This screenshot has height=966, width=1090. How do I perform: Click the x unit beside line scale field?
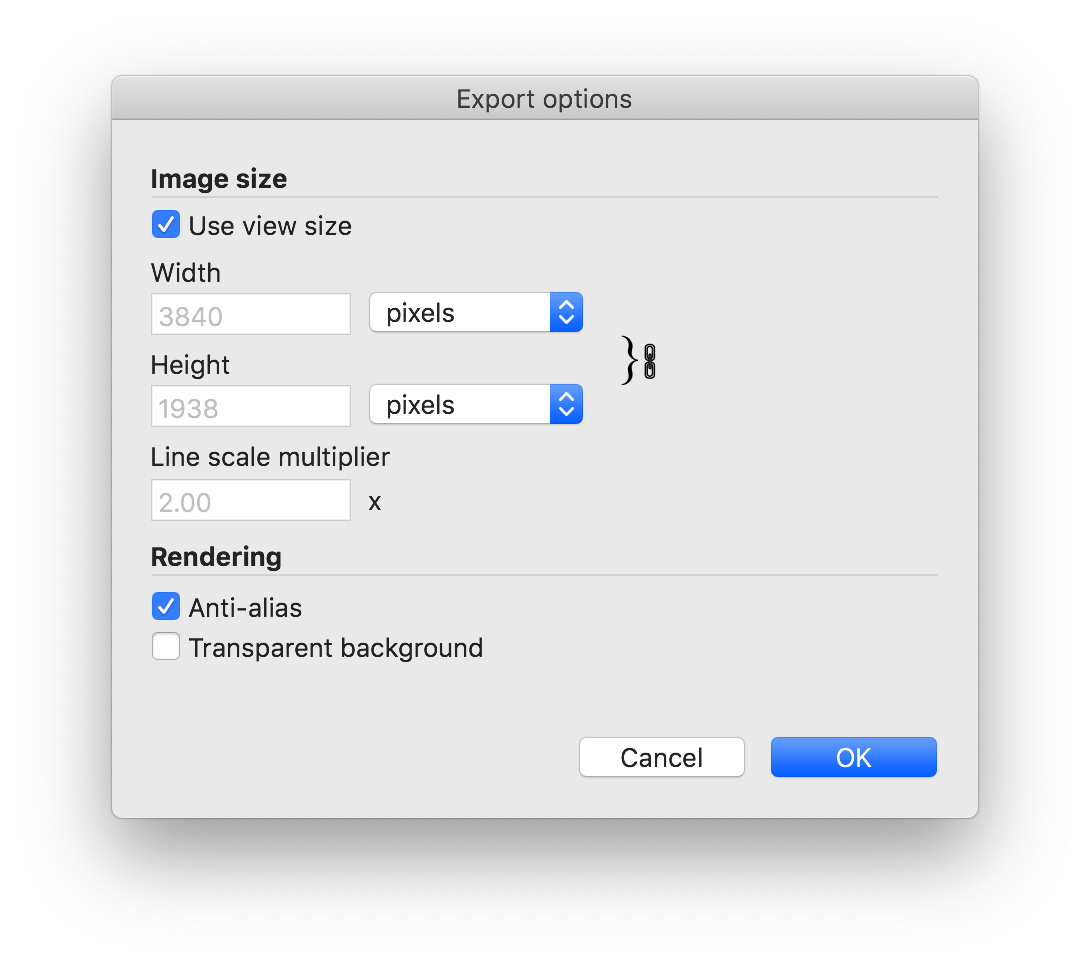coord(375,502)
